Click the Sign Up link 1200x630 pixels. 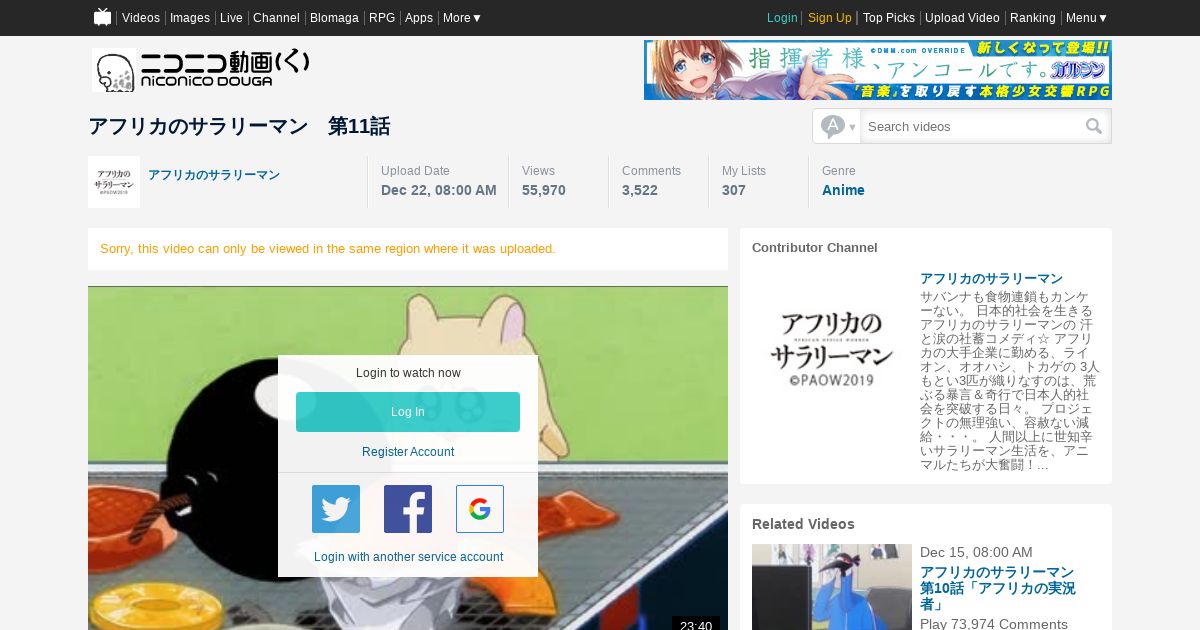(830, 18)
